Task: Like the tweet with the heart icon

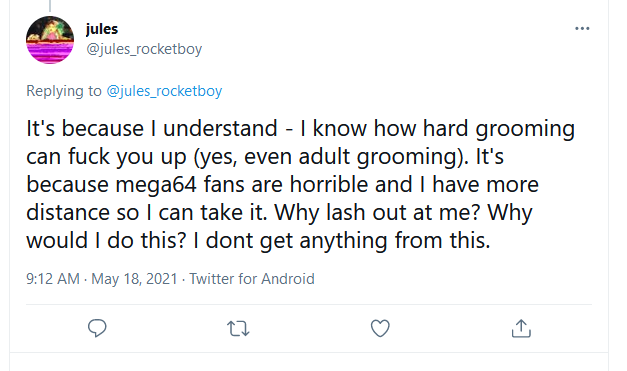Action: pyautogui.click(x=380, y=328)
